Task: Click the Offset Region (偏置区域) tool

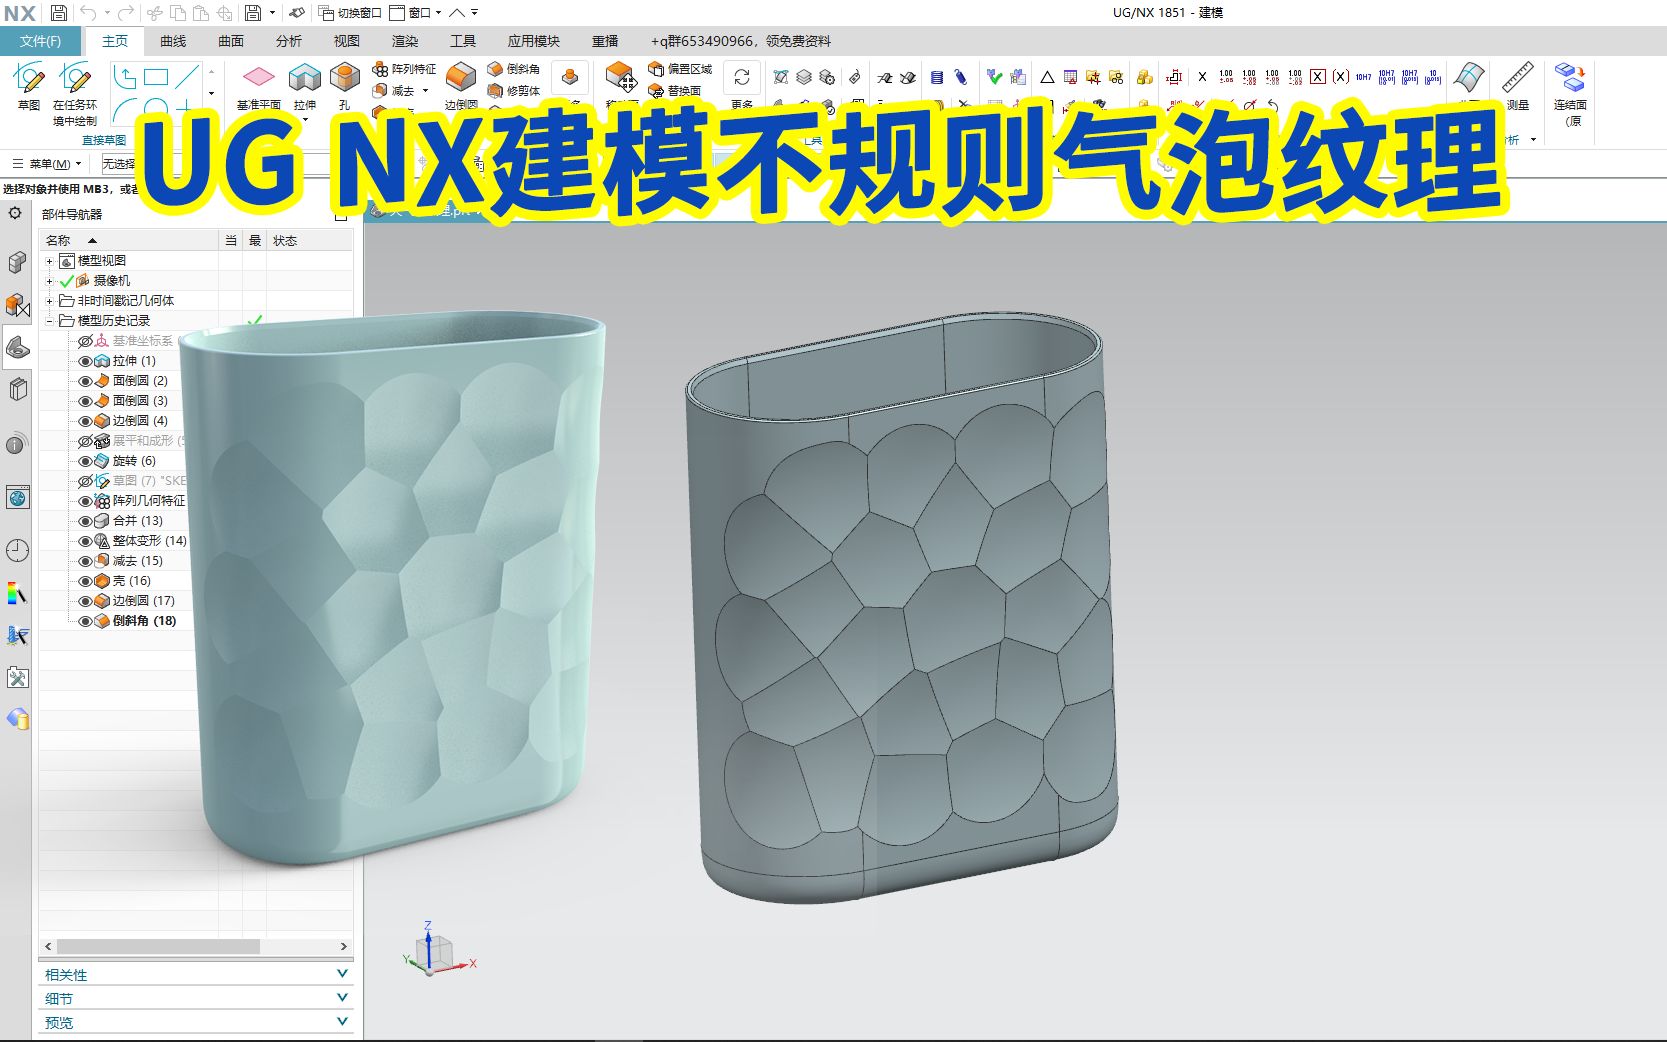Action: pyautogui.click(x=680, y=69)
